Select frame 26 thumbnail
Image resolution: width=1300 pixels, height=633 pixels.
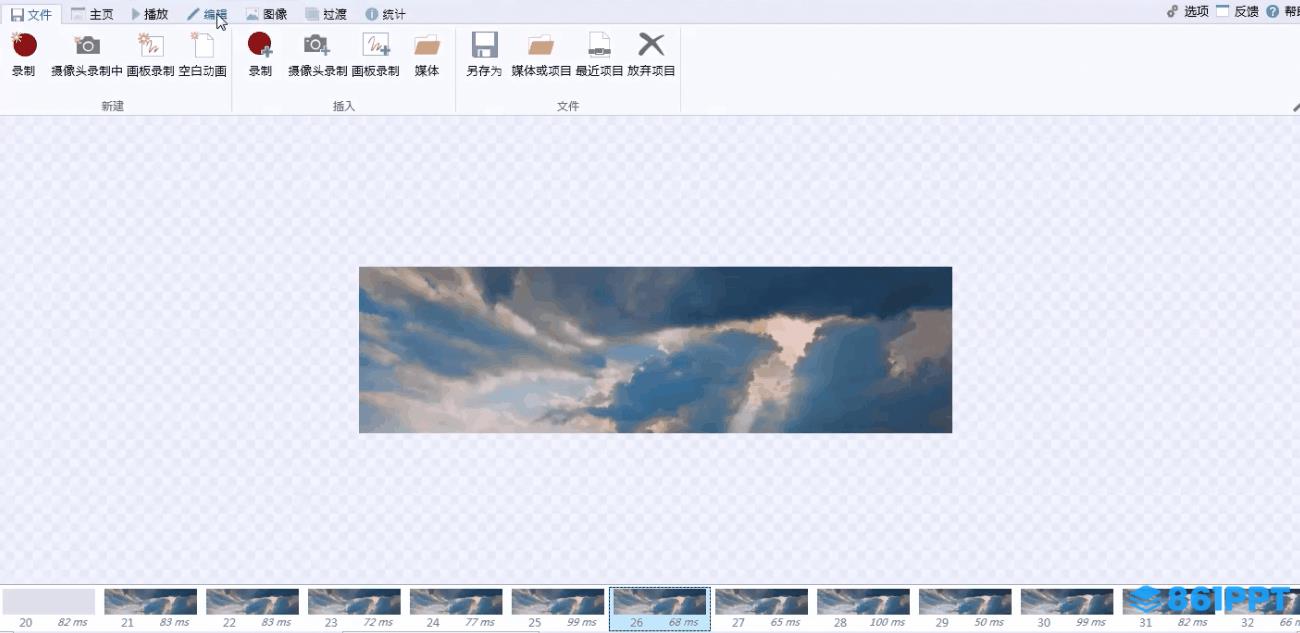(x=660, y=601)
